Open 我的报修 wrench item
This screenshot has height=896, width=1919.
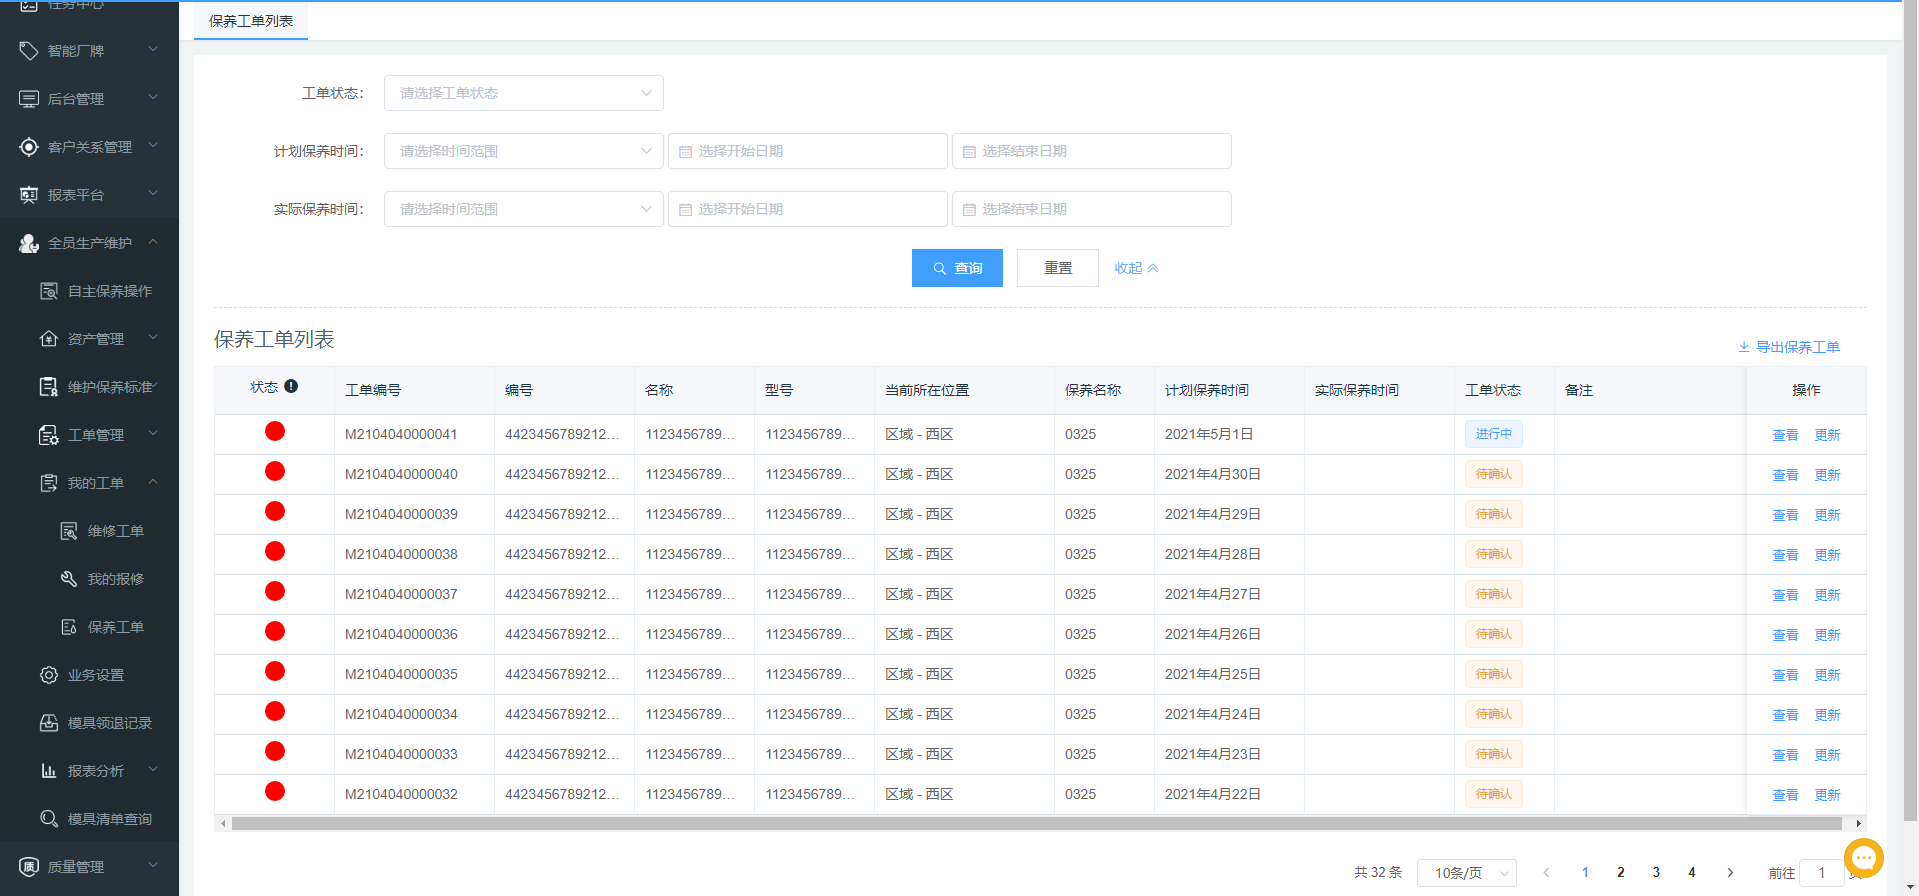(x=115, y=579)
